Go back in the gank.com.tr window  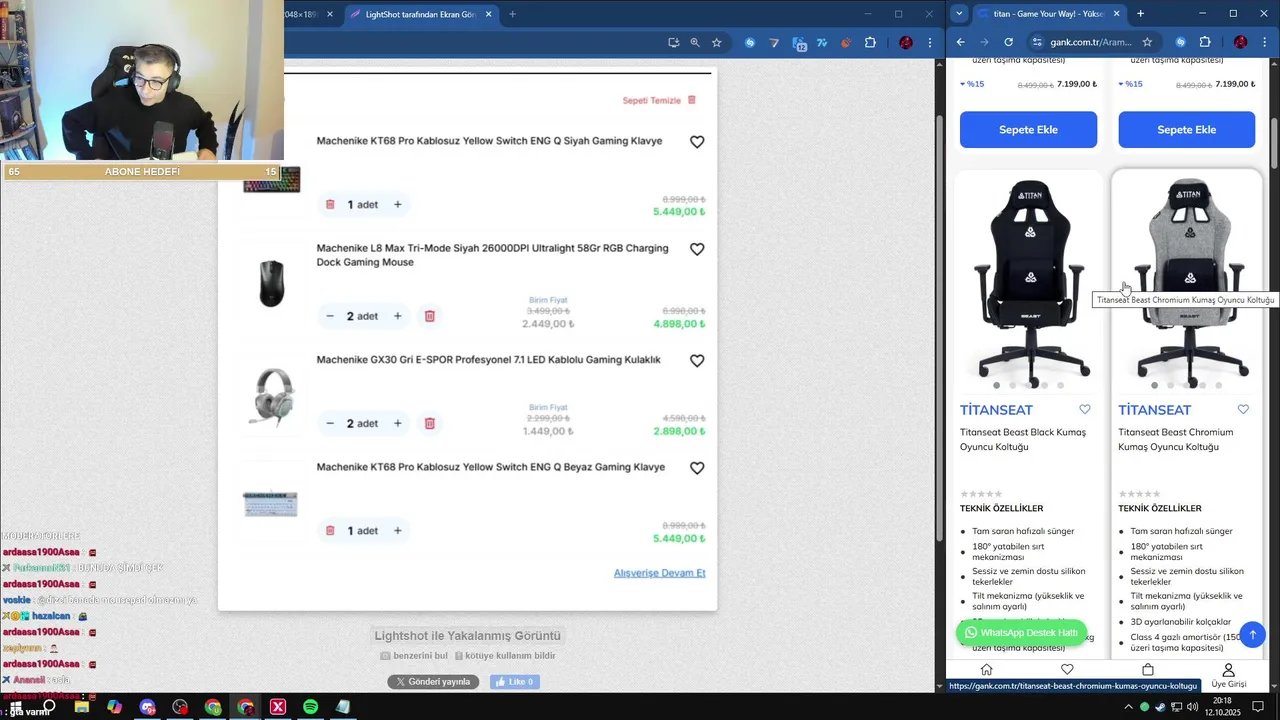(x=961, y=42)
